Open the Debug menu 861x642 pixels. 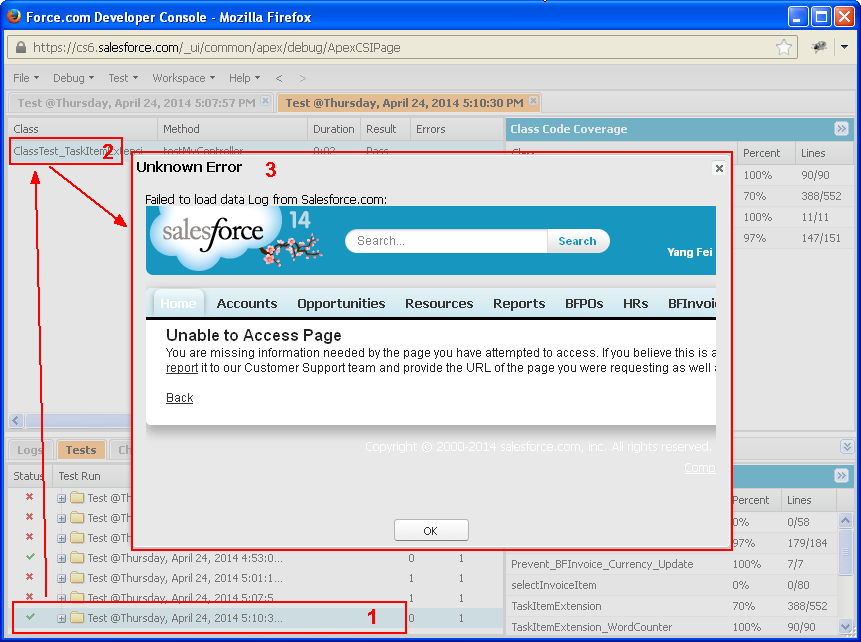(73, 78)
